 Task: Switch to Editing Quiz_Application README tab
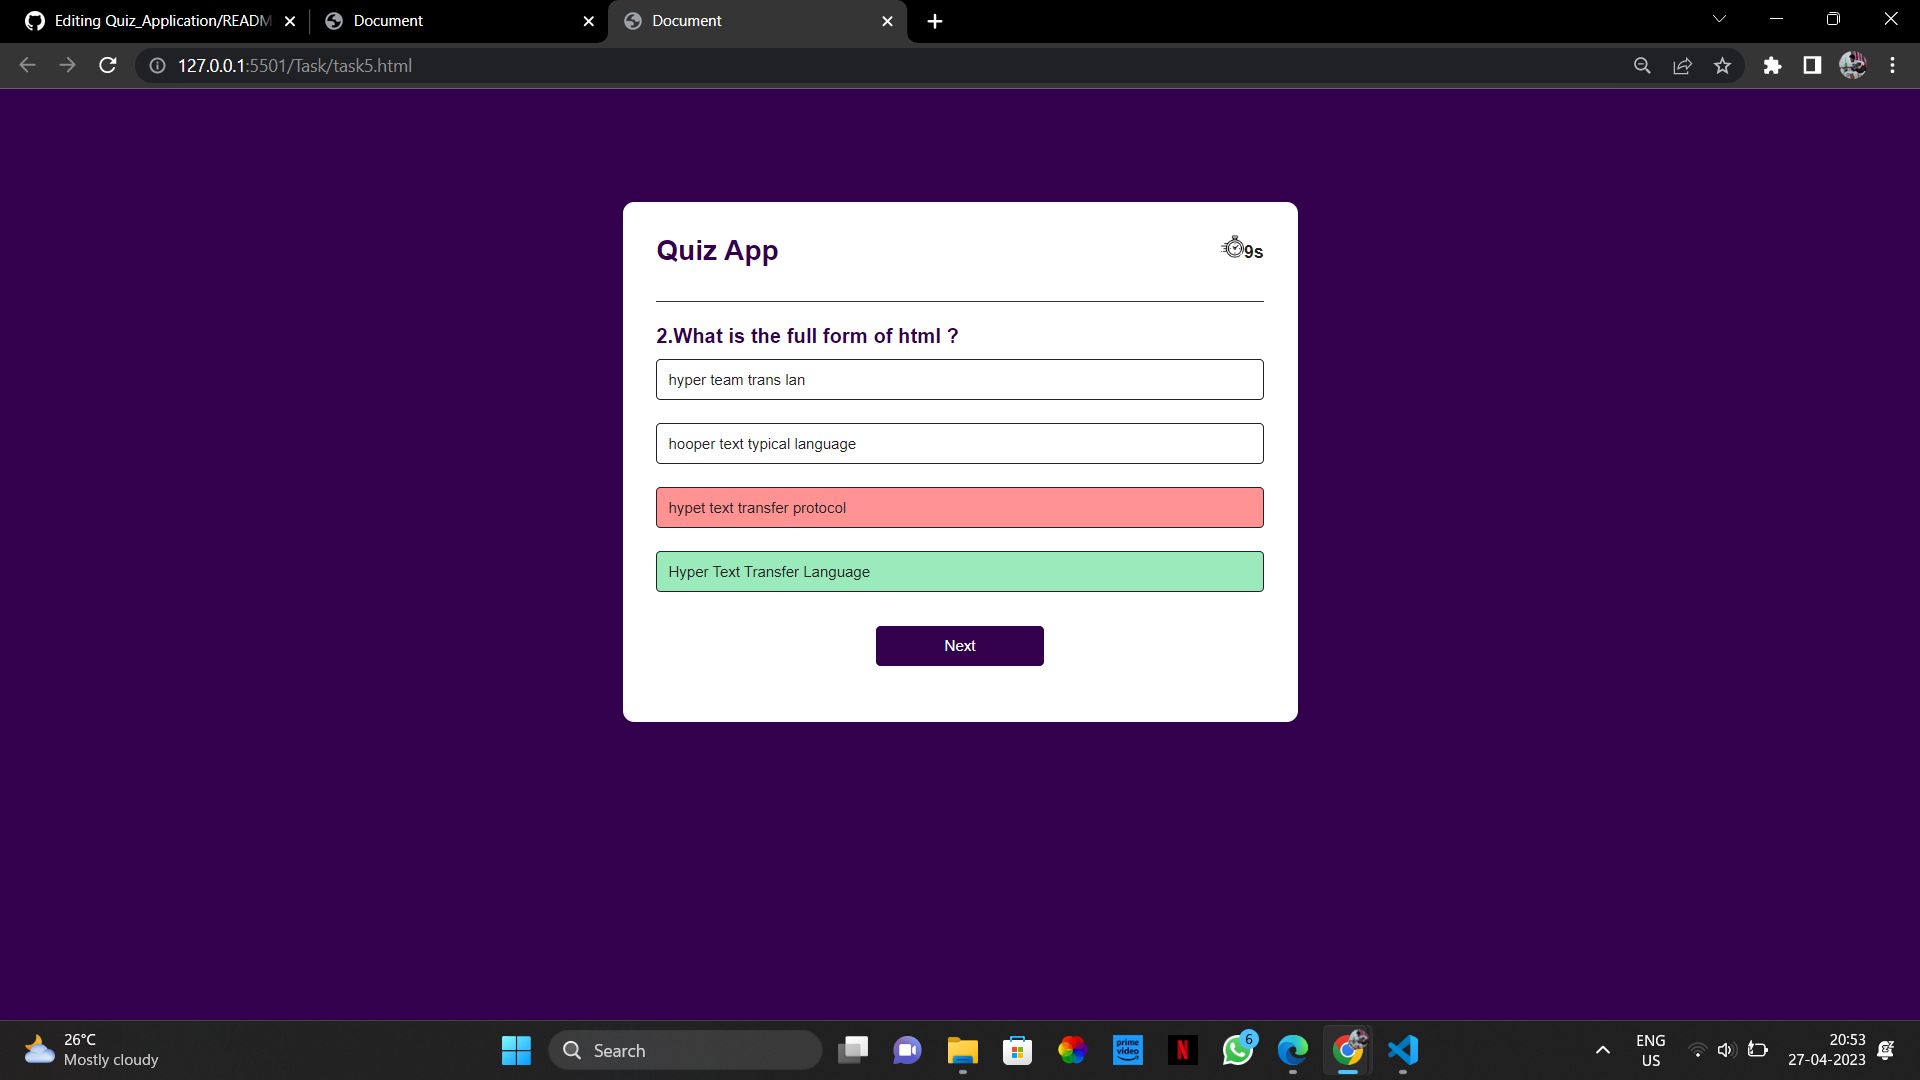pyautogui.click(x=160, y=21)
